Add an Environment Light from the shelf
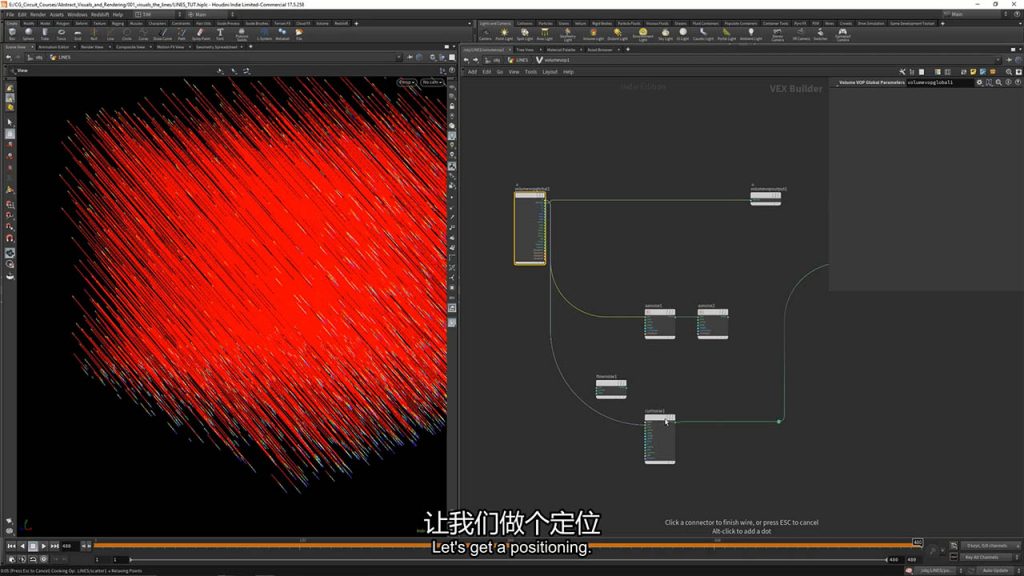The width and height of the screenshot is (1024, 576). pyautogui.click(x=643, y=35)
